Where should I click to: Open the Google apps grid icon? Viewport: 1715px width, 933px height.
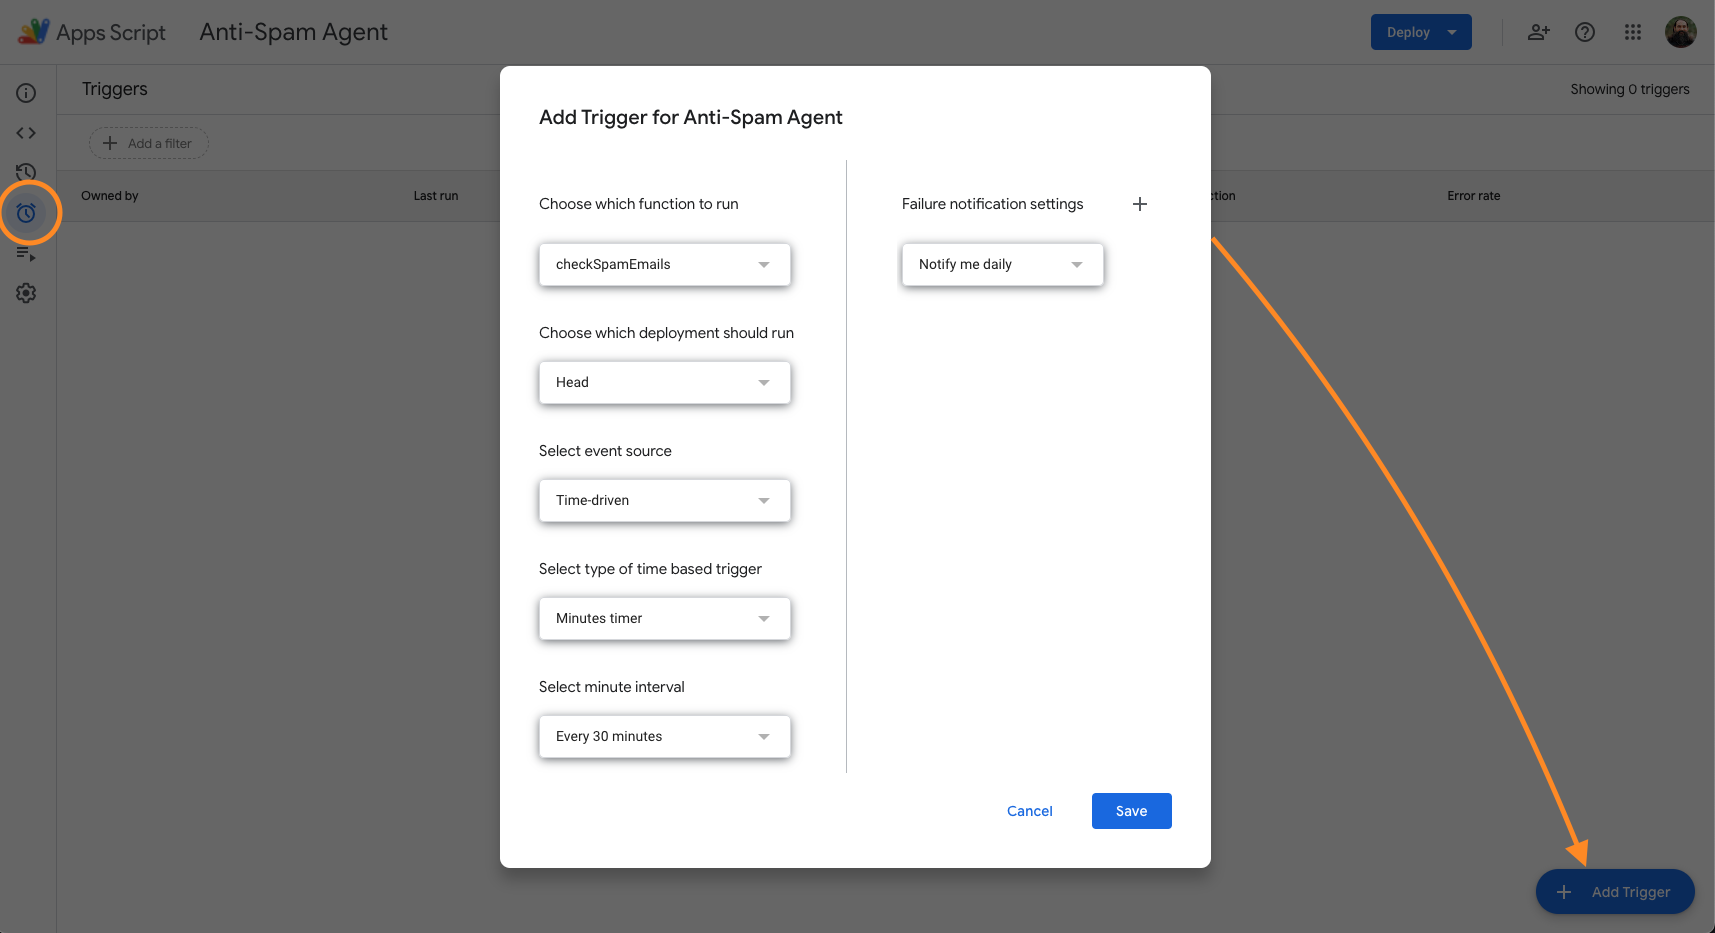pyautogui.click(x=1633, y=32)
